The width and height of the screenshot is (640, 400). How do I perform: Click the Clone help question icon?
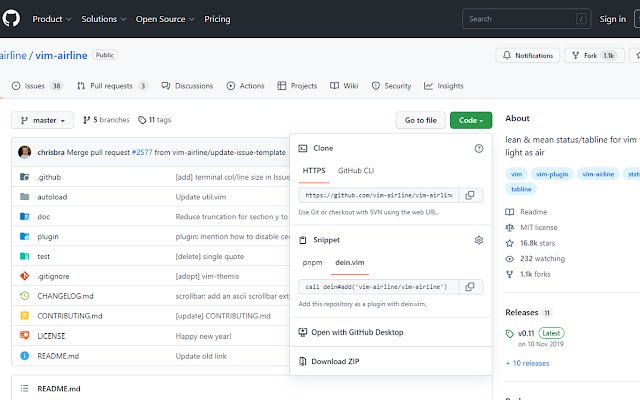coord(478,148)
